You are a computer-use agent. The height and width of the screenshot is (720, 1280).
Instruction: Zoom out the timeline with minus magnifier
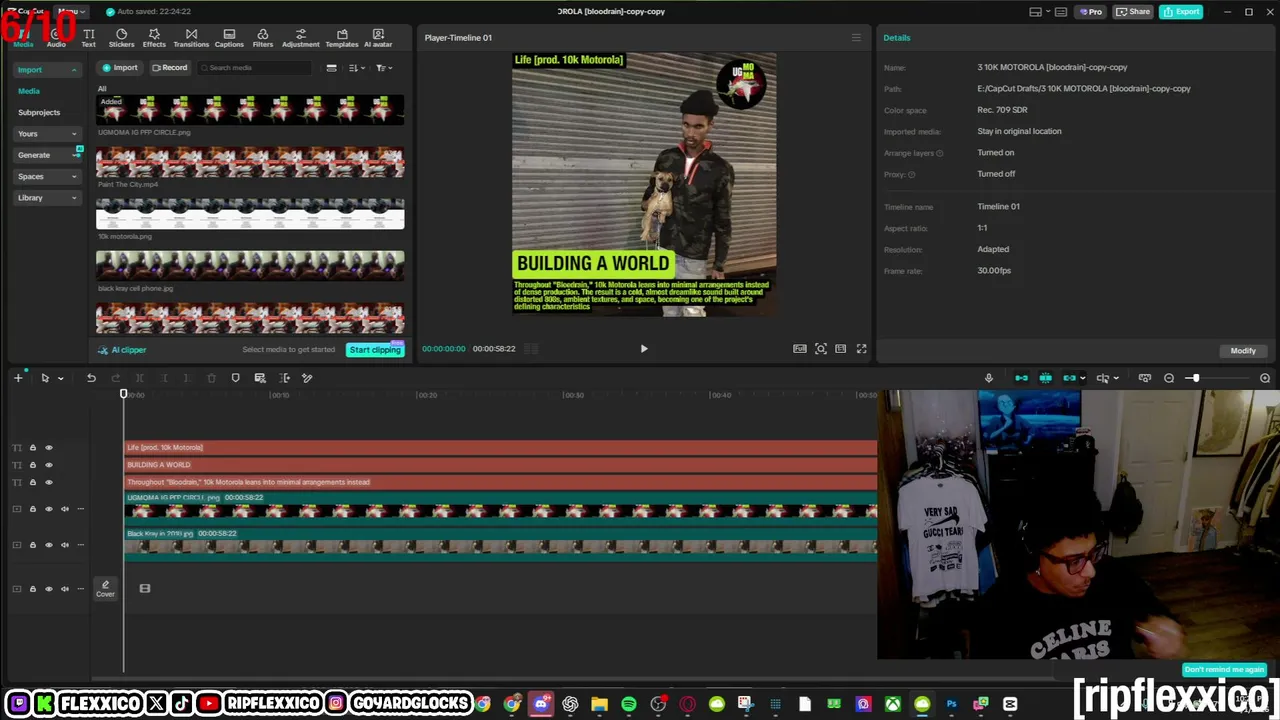[x=1169, y=378]
